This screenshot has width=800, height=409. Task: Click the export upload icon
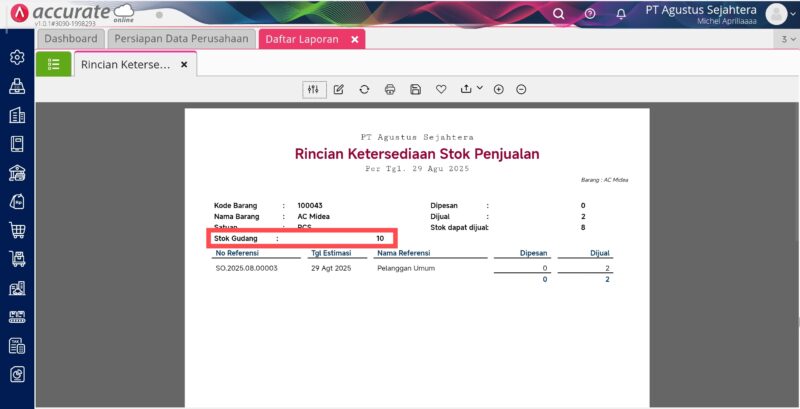pos(466,89)
